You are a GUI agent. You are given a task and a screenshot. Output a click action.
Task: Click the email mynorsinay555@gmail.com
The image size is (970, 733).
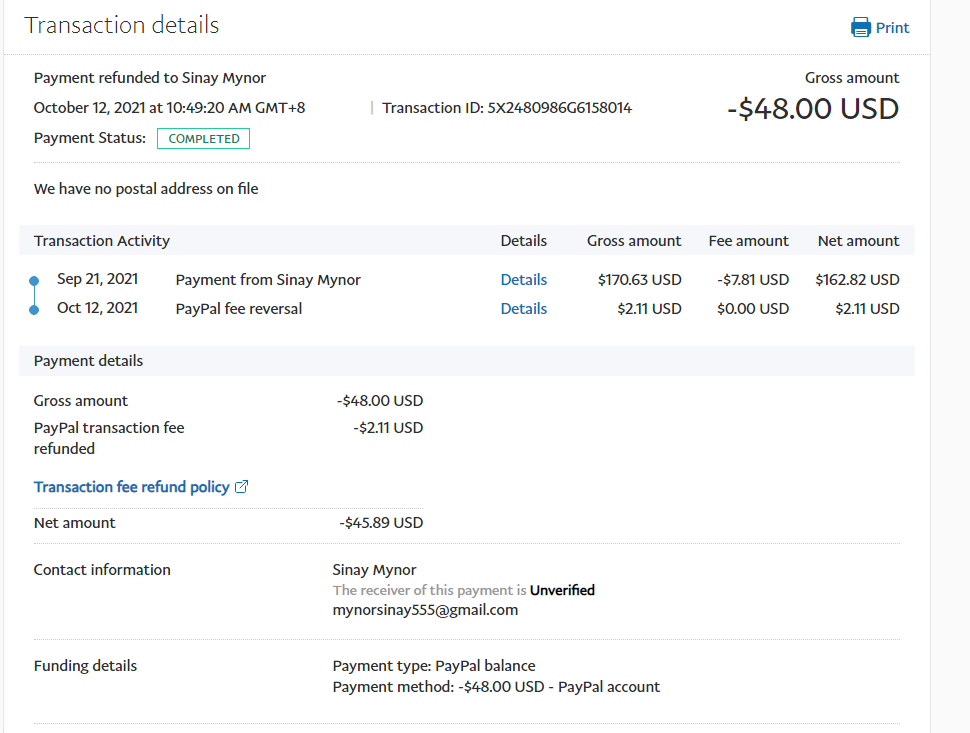[425, 610]
